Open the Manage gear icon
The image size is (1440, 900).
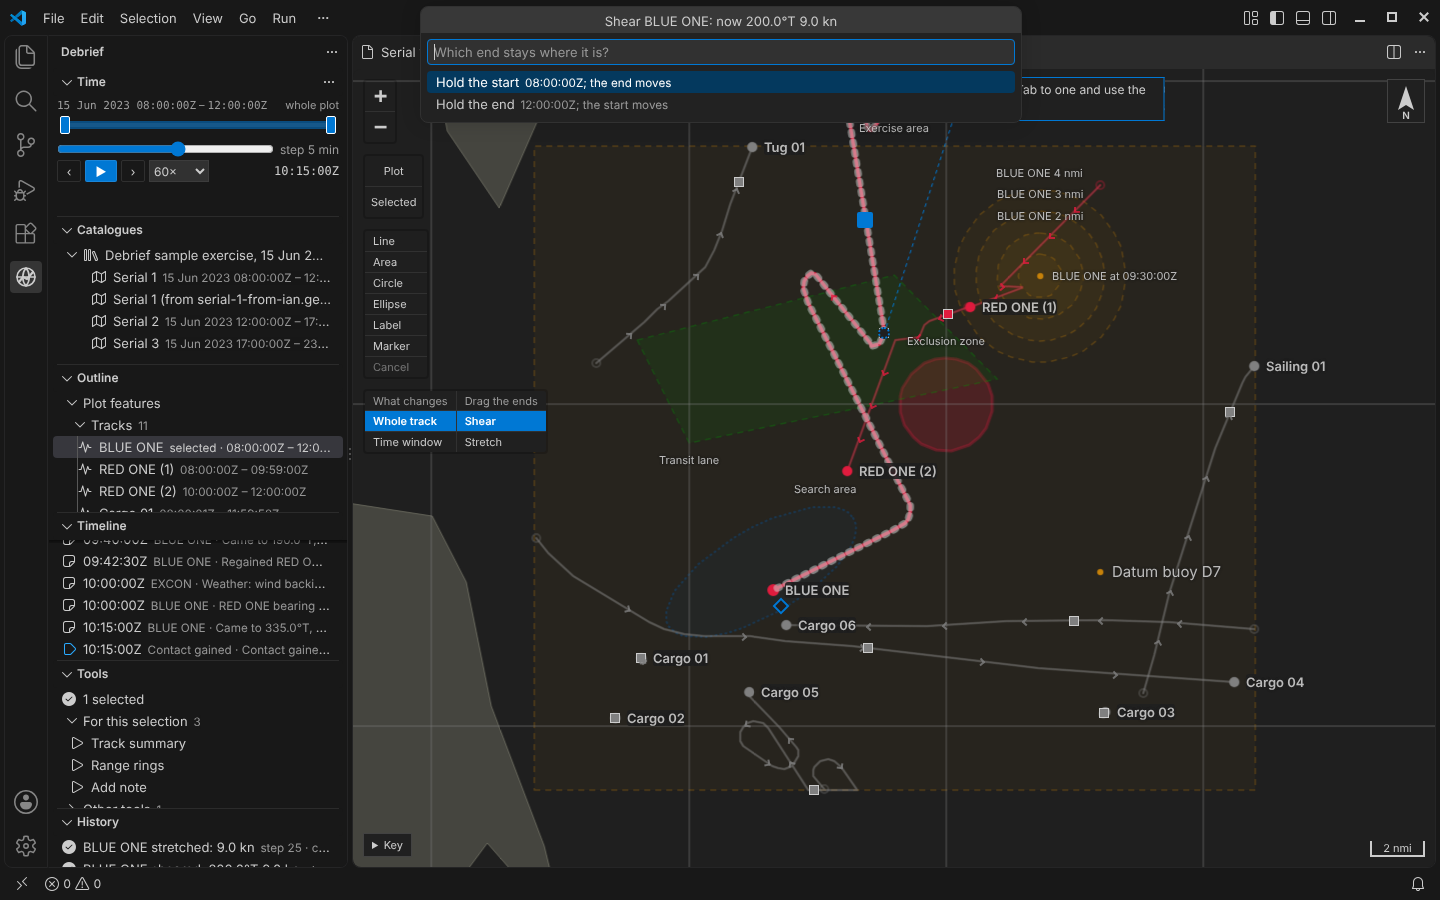tap(26, 846)
